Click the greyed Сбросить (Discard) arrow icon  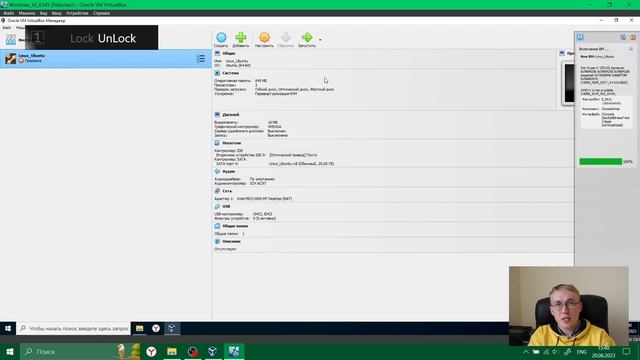click(285, 38)
